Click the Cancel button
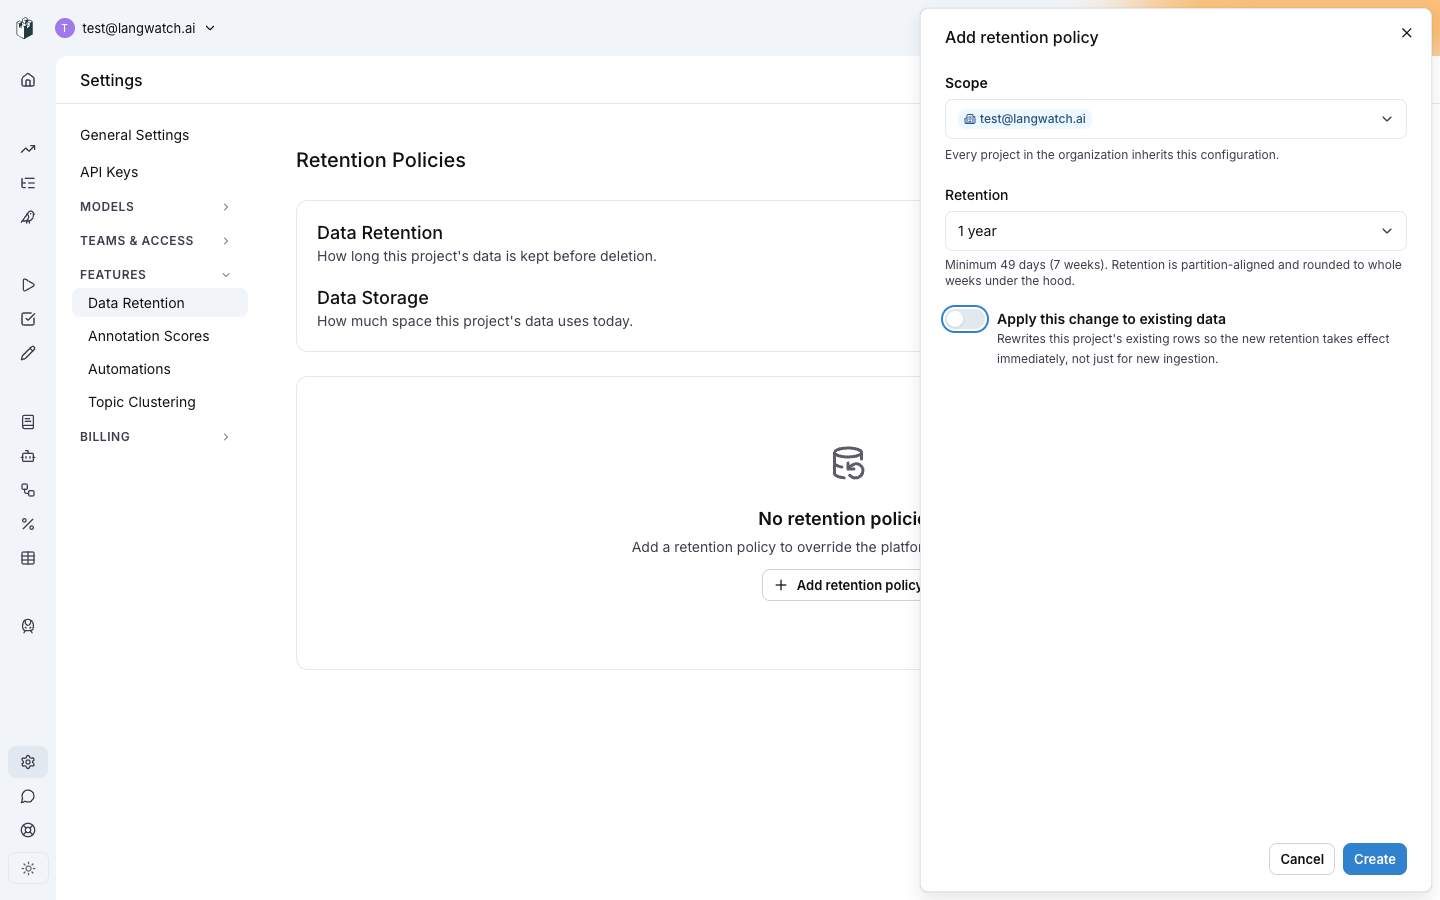1440x900 pixels. click(1302, 859)
